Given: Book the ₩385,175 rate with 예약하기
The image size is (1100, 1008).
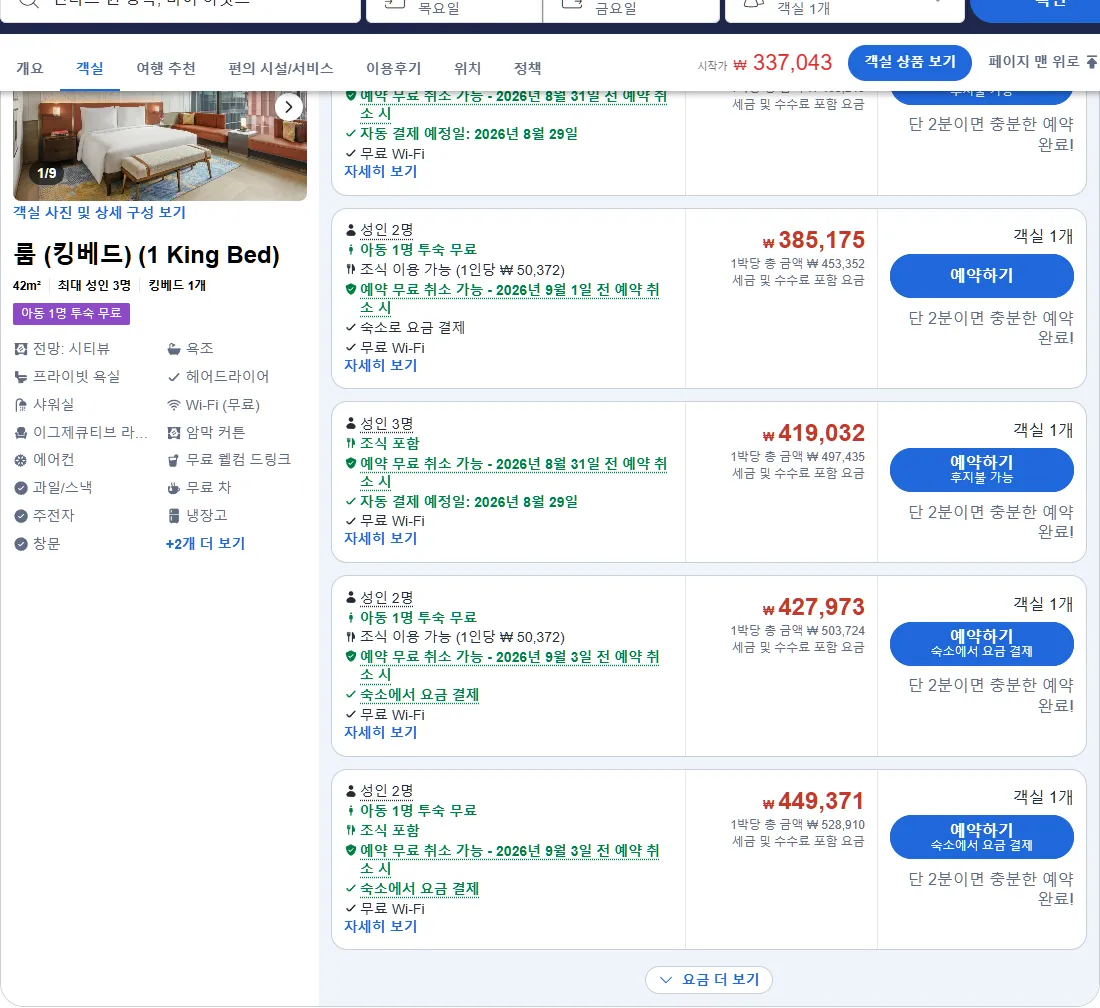Looking at the screenshot, I should (981, 276).
